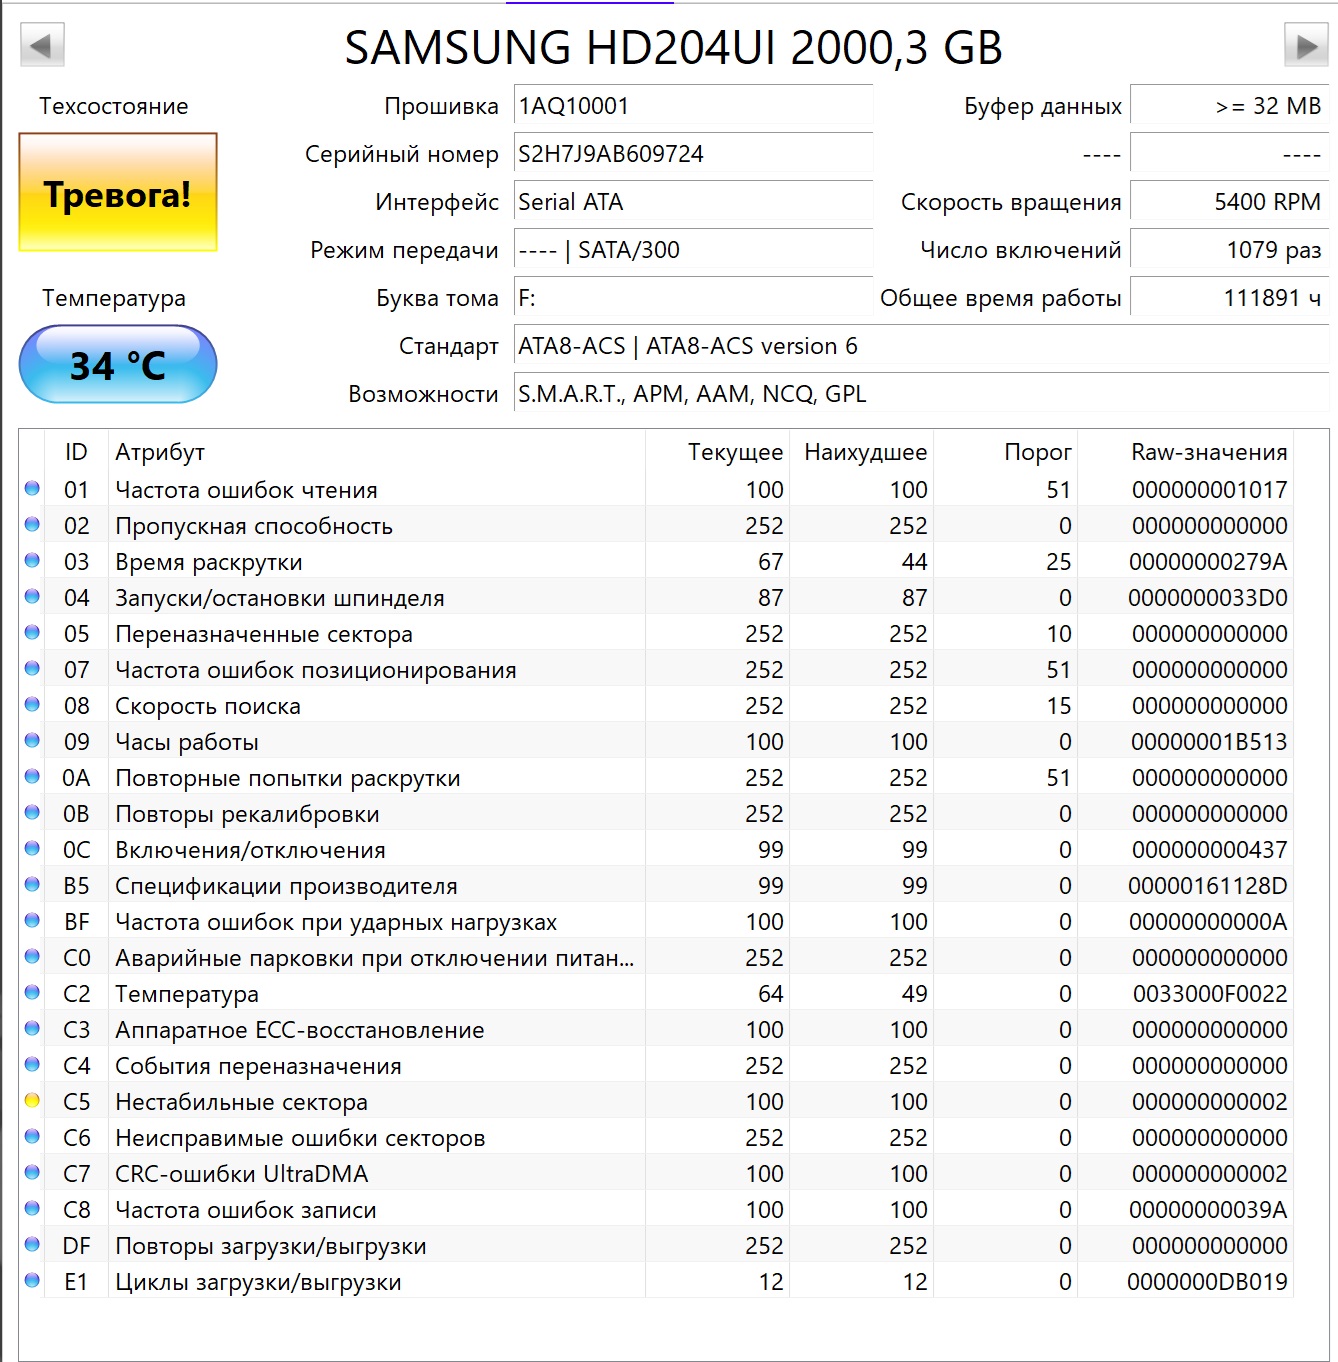Click status dot for Переназначенные сектора
The image size is (1338, 1362).
32,633
